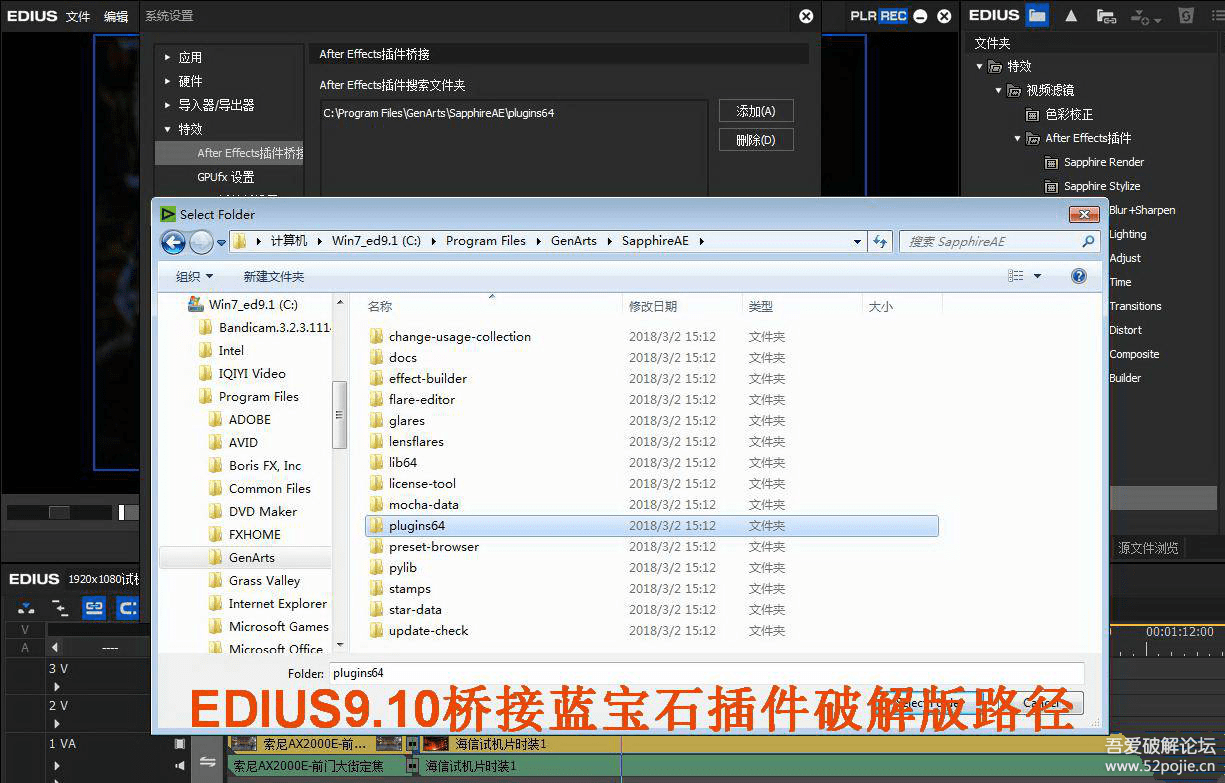Image resolution: width=1225 pixels, height=783 pixels.
Task: Click the folder view icon in effects panel
Action: click(1037, 16)
